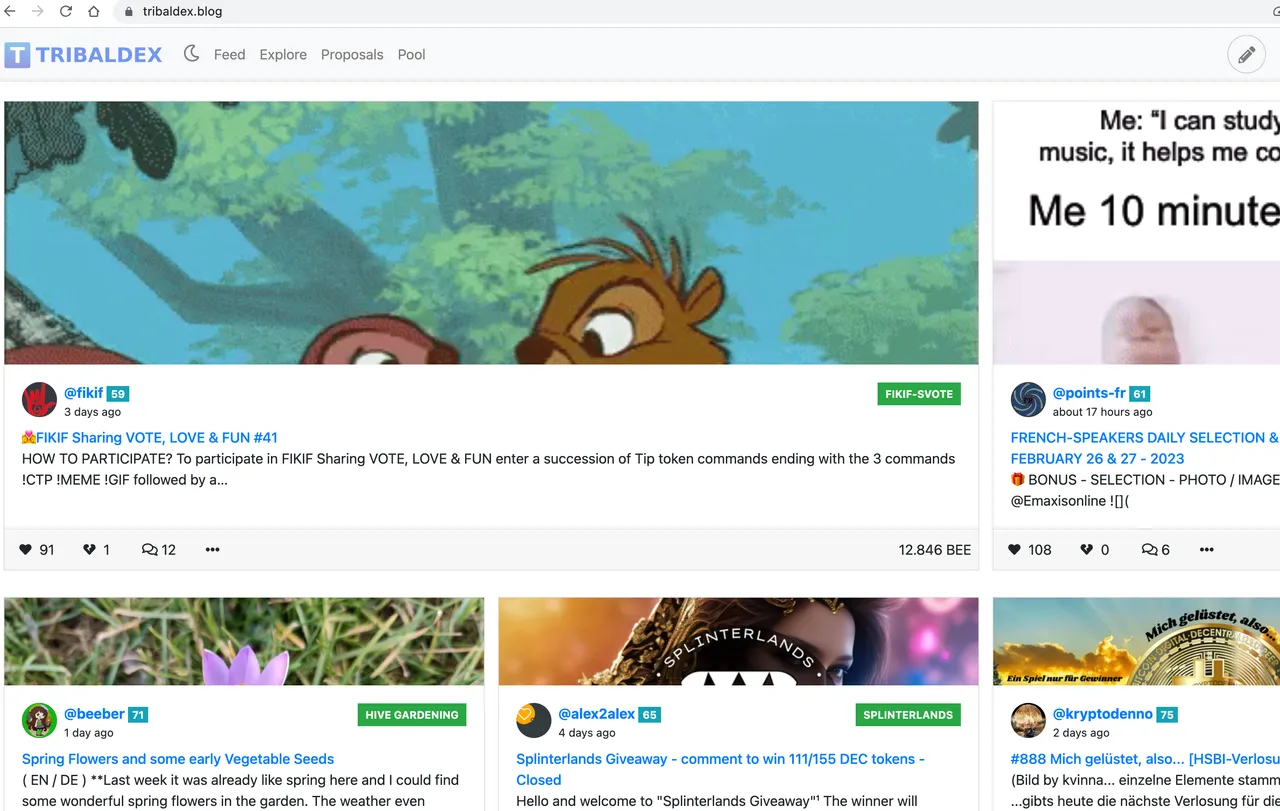Open Spring Flowers and some early Vegetable Seeds
Image resolution: width=1280 pixels, height=811 pixels.
(x=178, y=759)
